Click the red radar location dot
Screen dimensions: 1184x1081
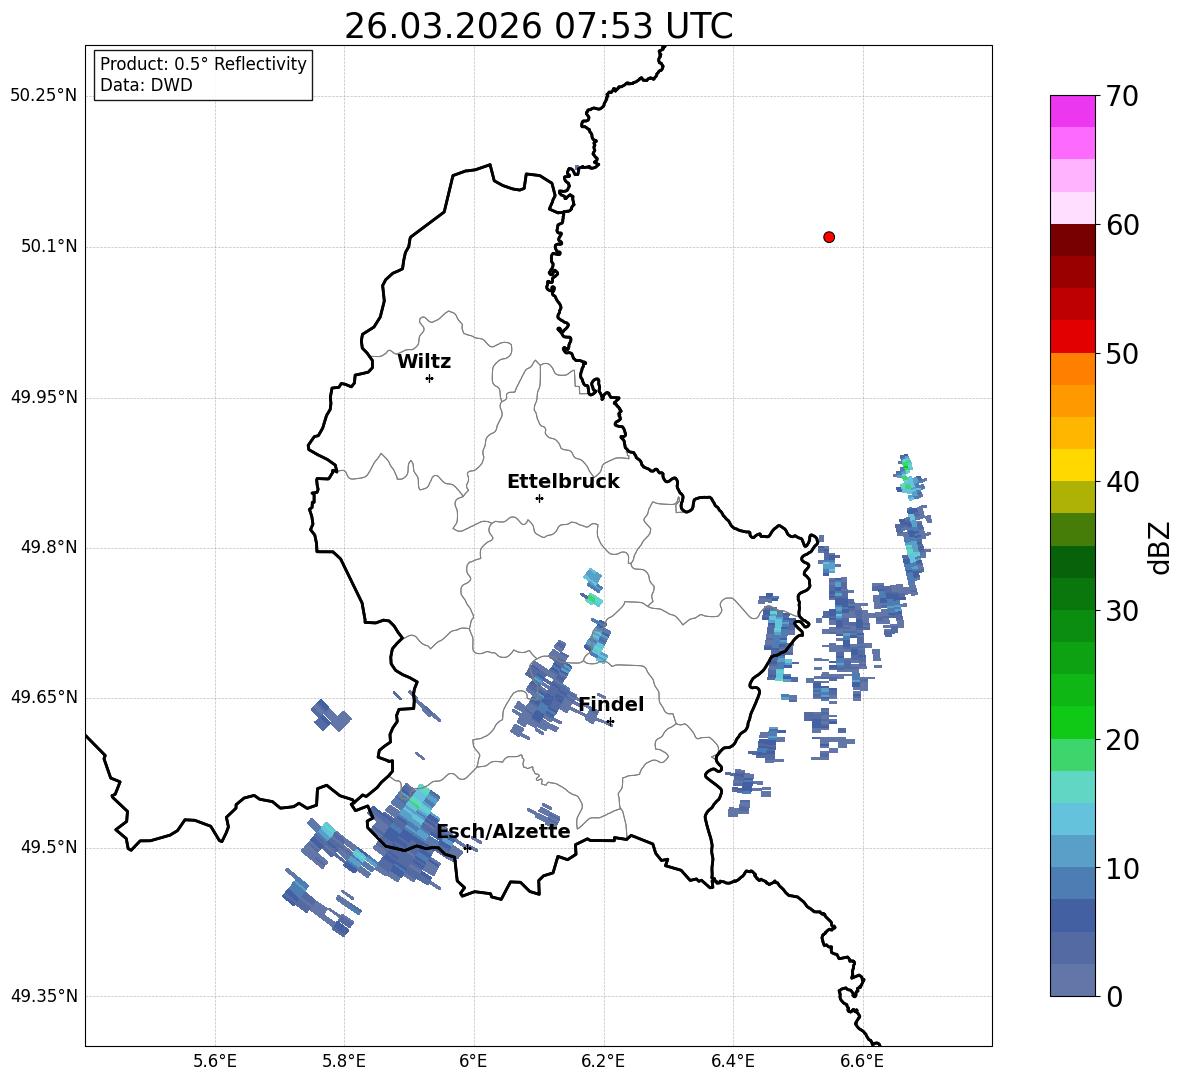[x=829, y=237]
